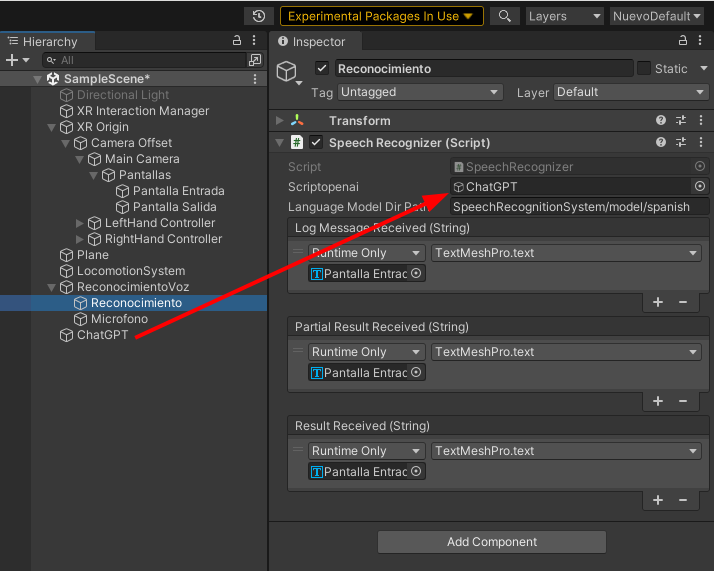
Task: Open the Layers dropdown in toolbar
Action: click(564, 16)
